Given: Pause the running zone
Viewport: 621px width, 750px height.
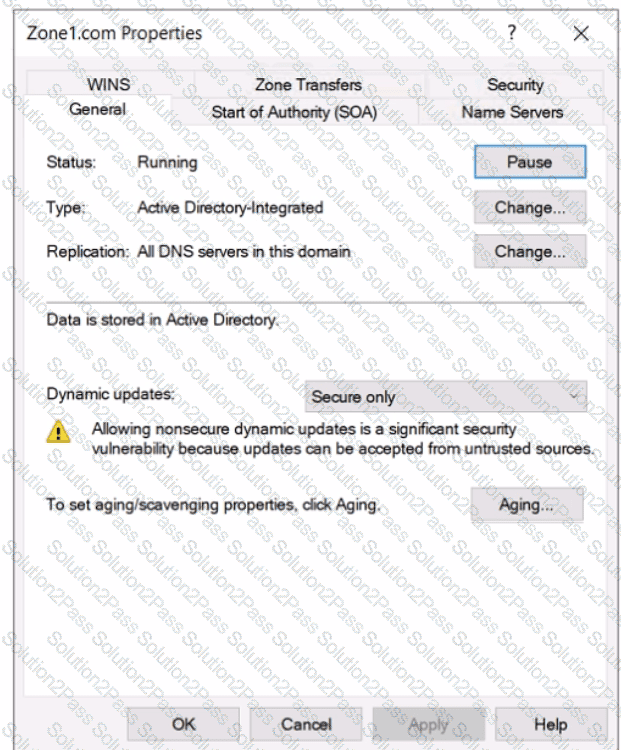Looking at the screenshot, I should (x=530, y=162).
